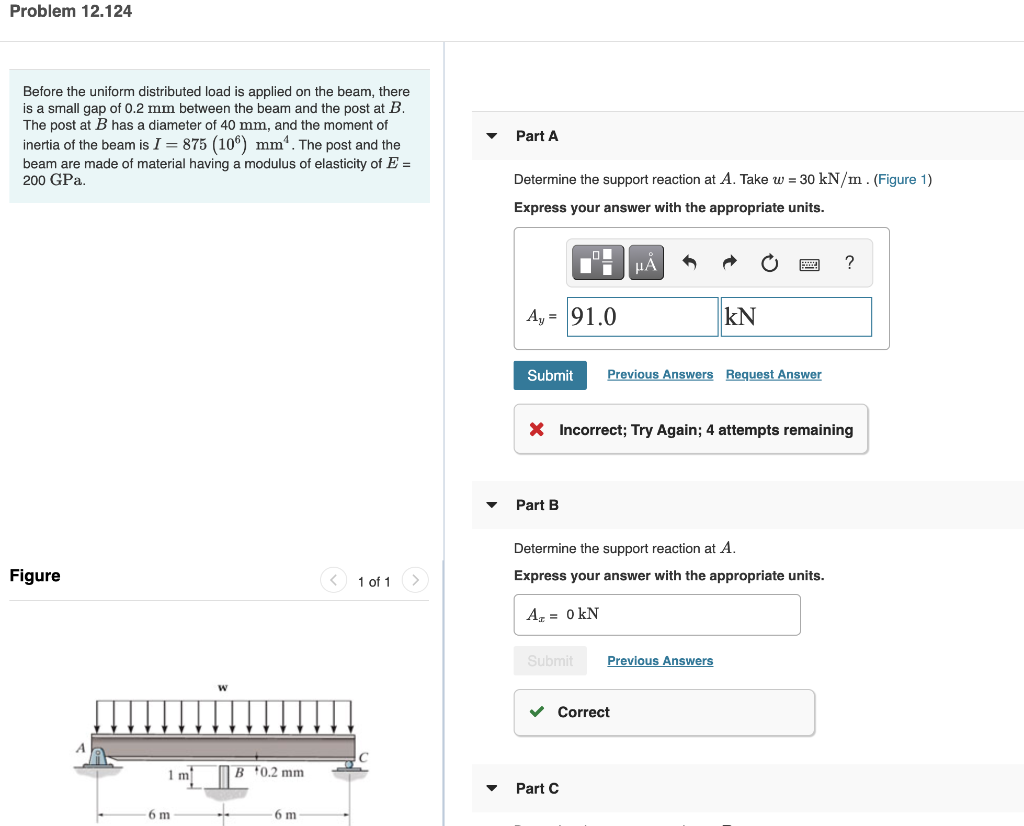Expand the Part C section
Image resolution: width=1024 pixels, height=826 pixels.
tap(491, 788)
